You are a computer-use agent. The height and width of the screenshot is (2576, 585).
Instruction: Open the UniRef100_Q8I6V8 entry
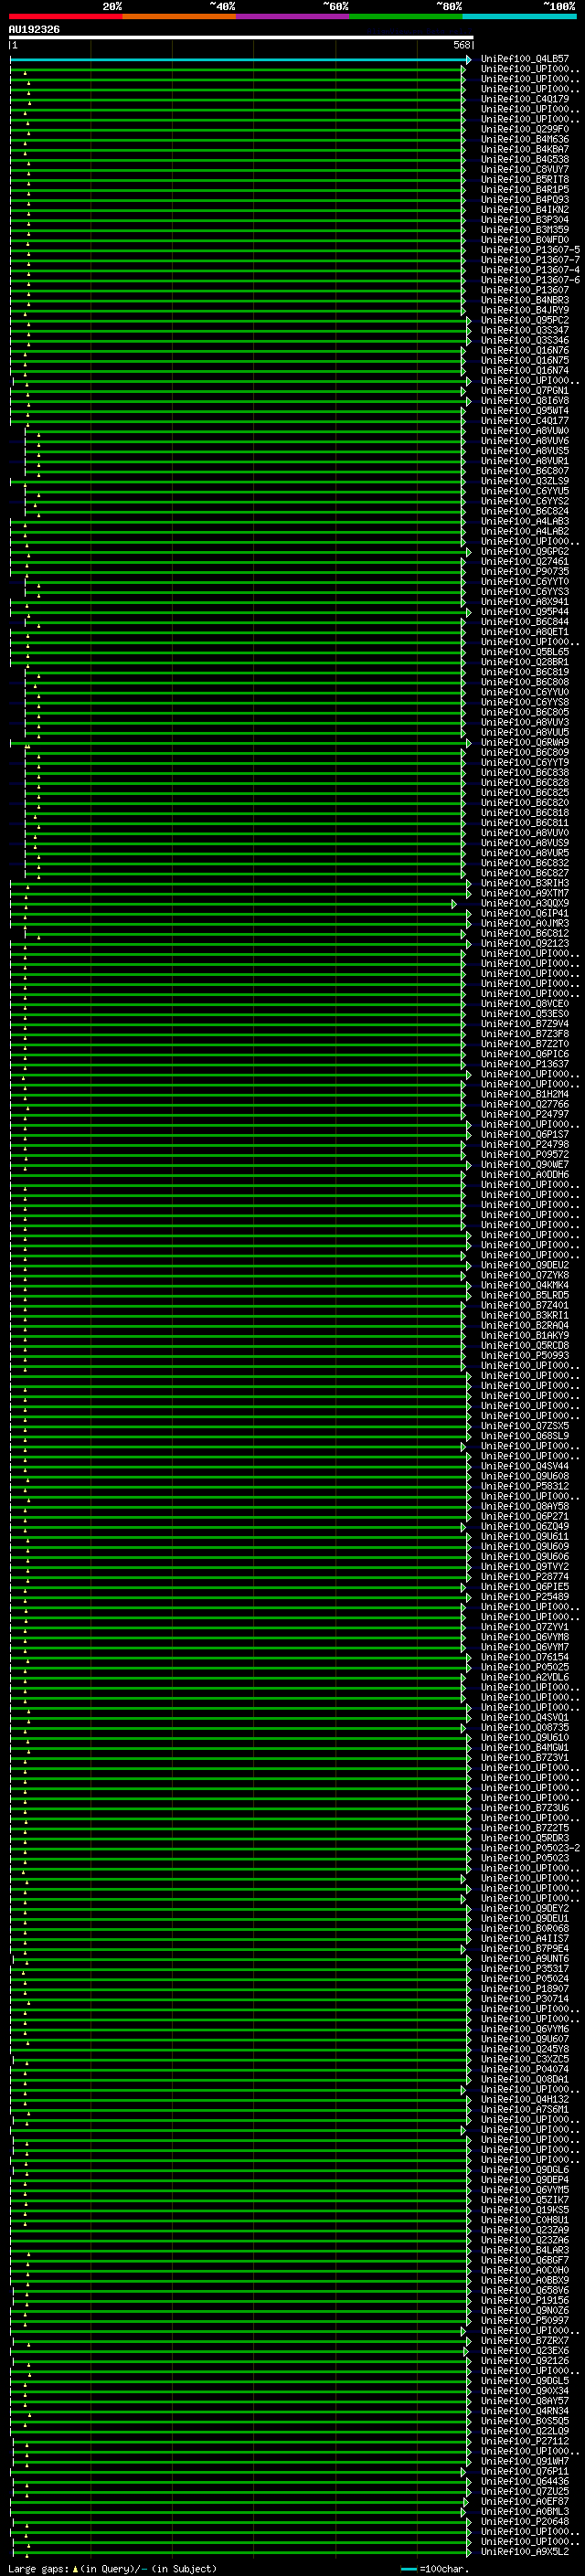pos(525,401)
